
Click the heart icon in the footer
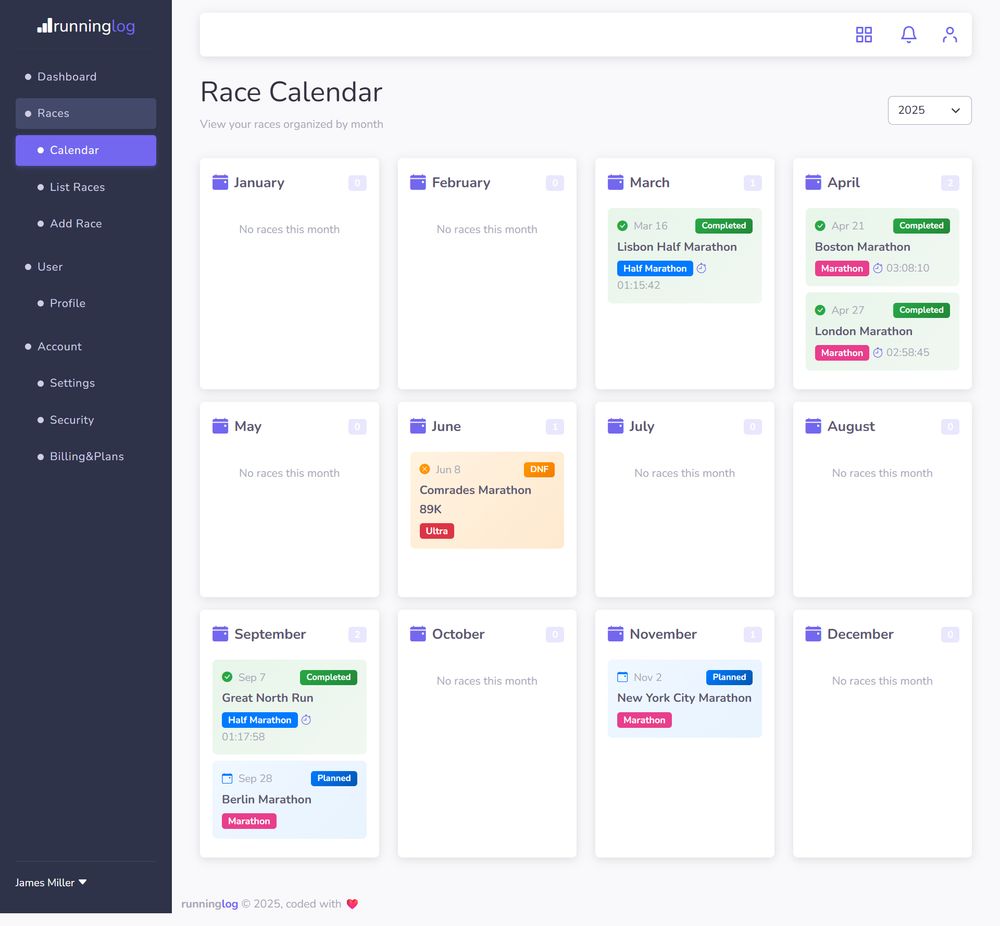[352, 904]
